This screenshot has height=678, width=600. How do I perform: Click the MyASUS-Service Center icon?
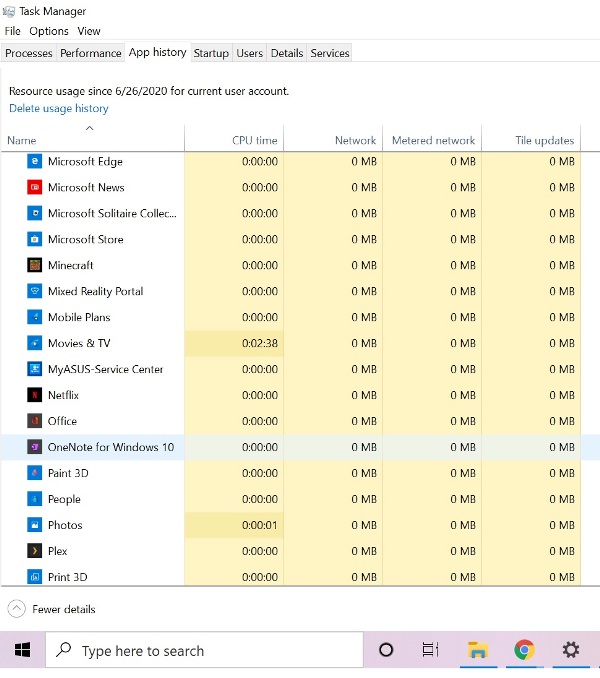(35, 369)
